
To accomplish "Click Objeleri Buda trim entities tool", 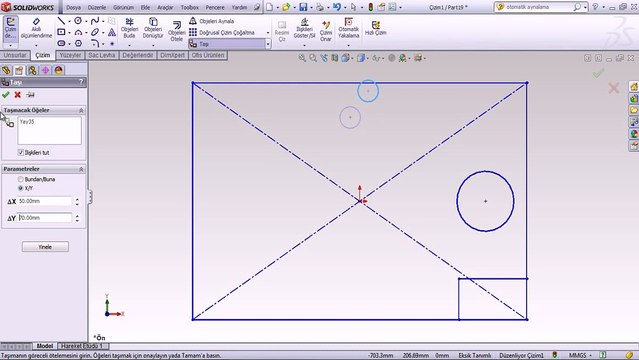I will coord(129,28).
